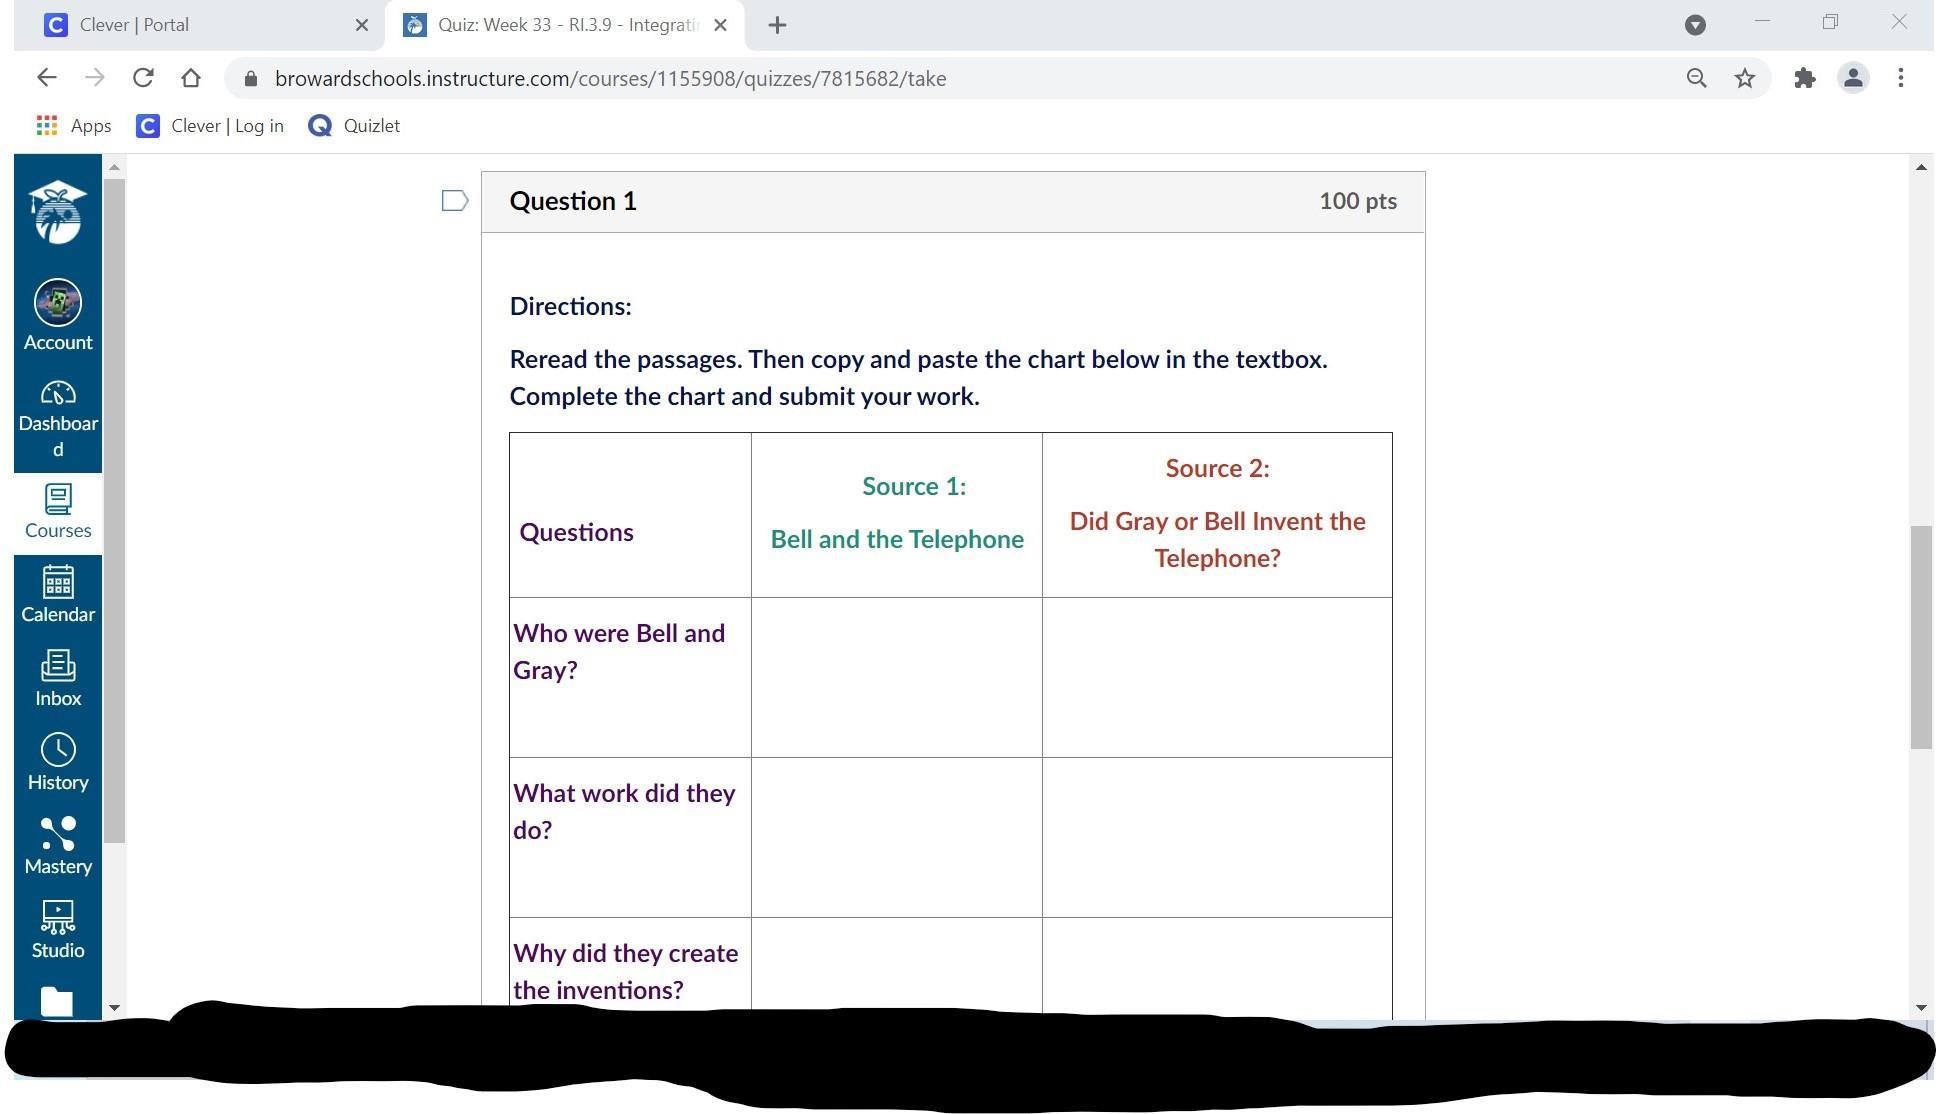
Task: Open a new browser tab
Action: pyautogui.click(x=777, y=25)
